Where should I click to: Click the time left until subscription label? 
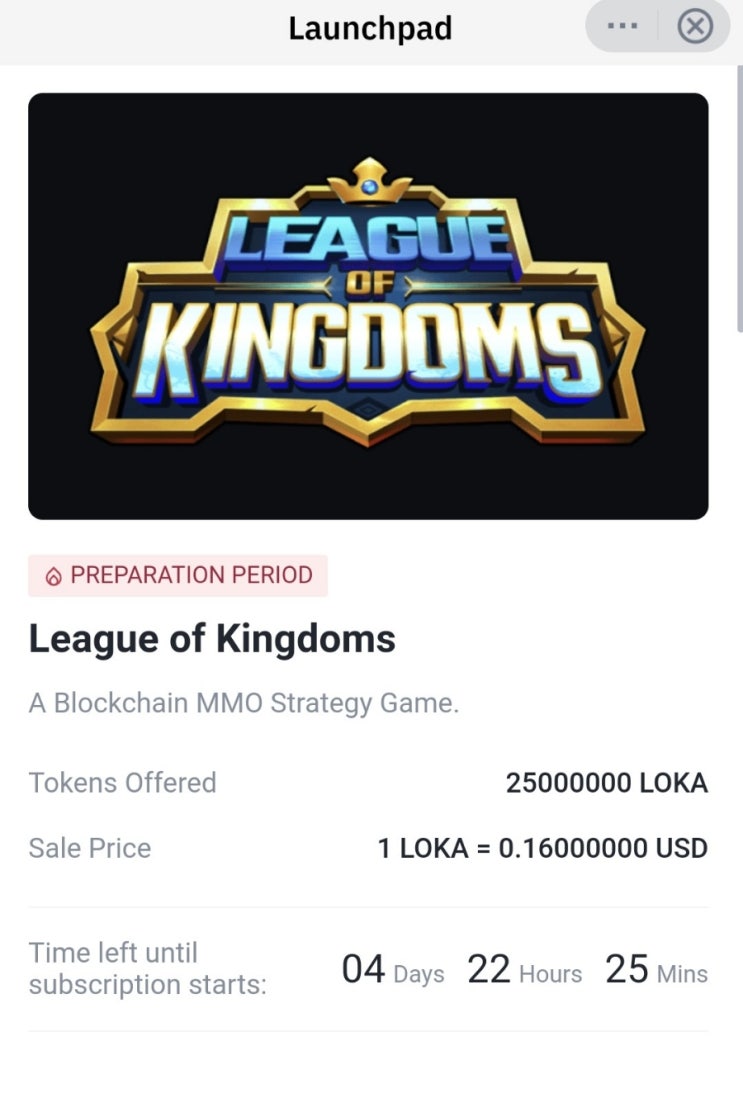point(148,969)
